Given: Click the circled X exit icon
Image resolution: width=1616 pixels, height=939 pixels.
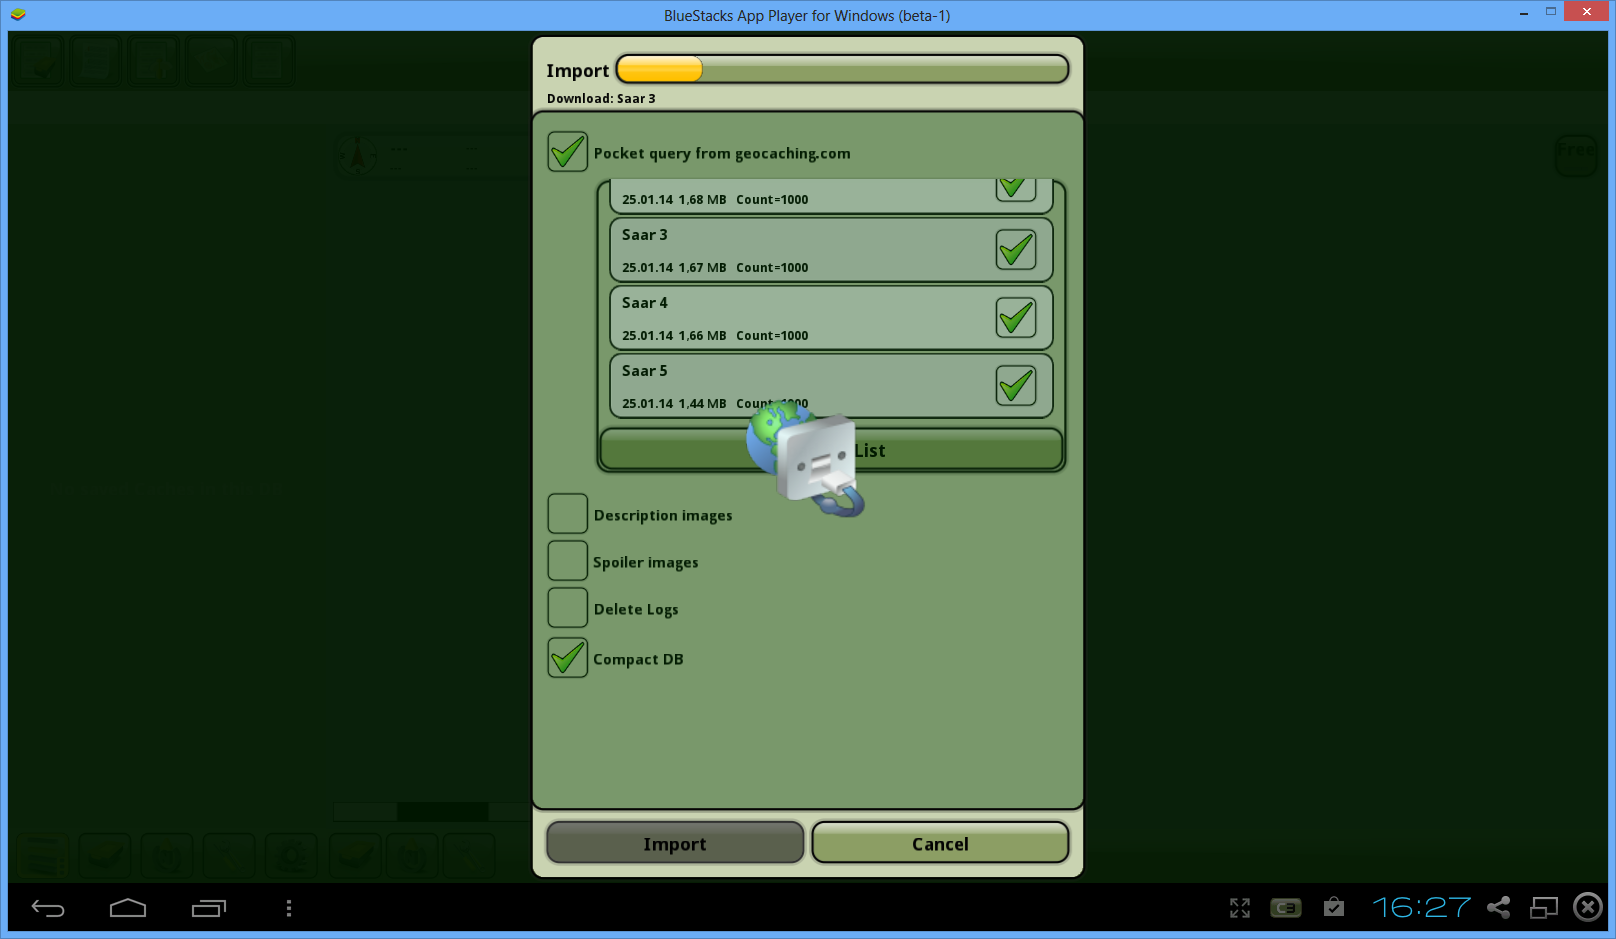Looking at the screenshot, I should [x=1588, y=907].
